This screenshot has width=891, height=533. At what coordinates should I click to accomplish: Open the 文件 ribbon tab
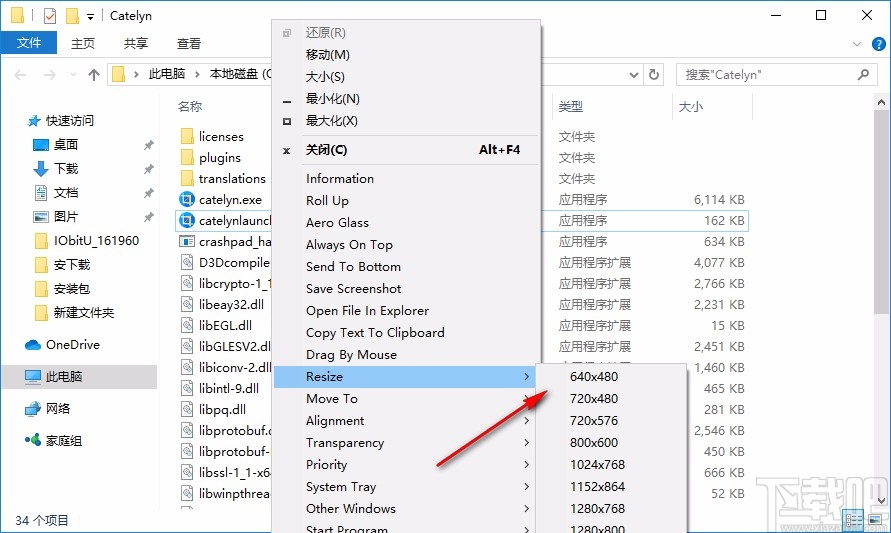pyautogui.click(x=29, y=43)
